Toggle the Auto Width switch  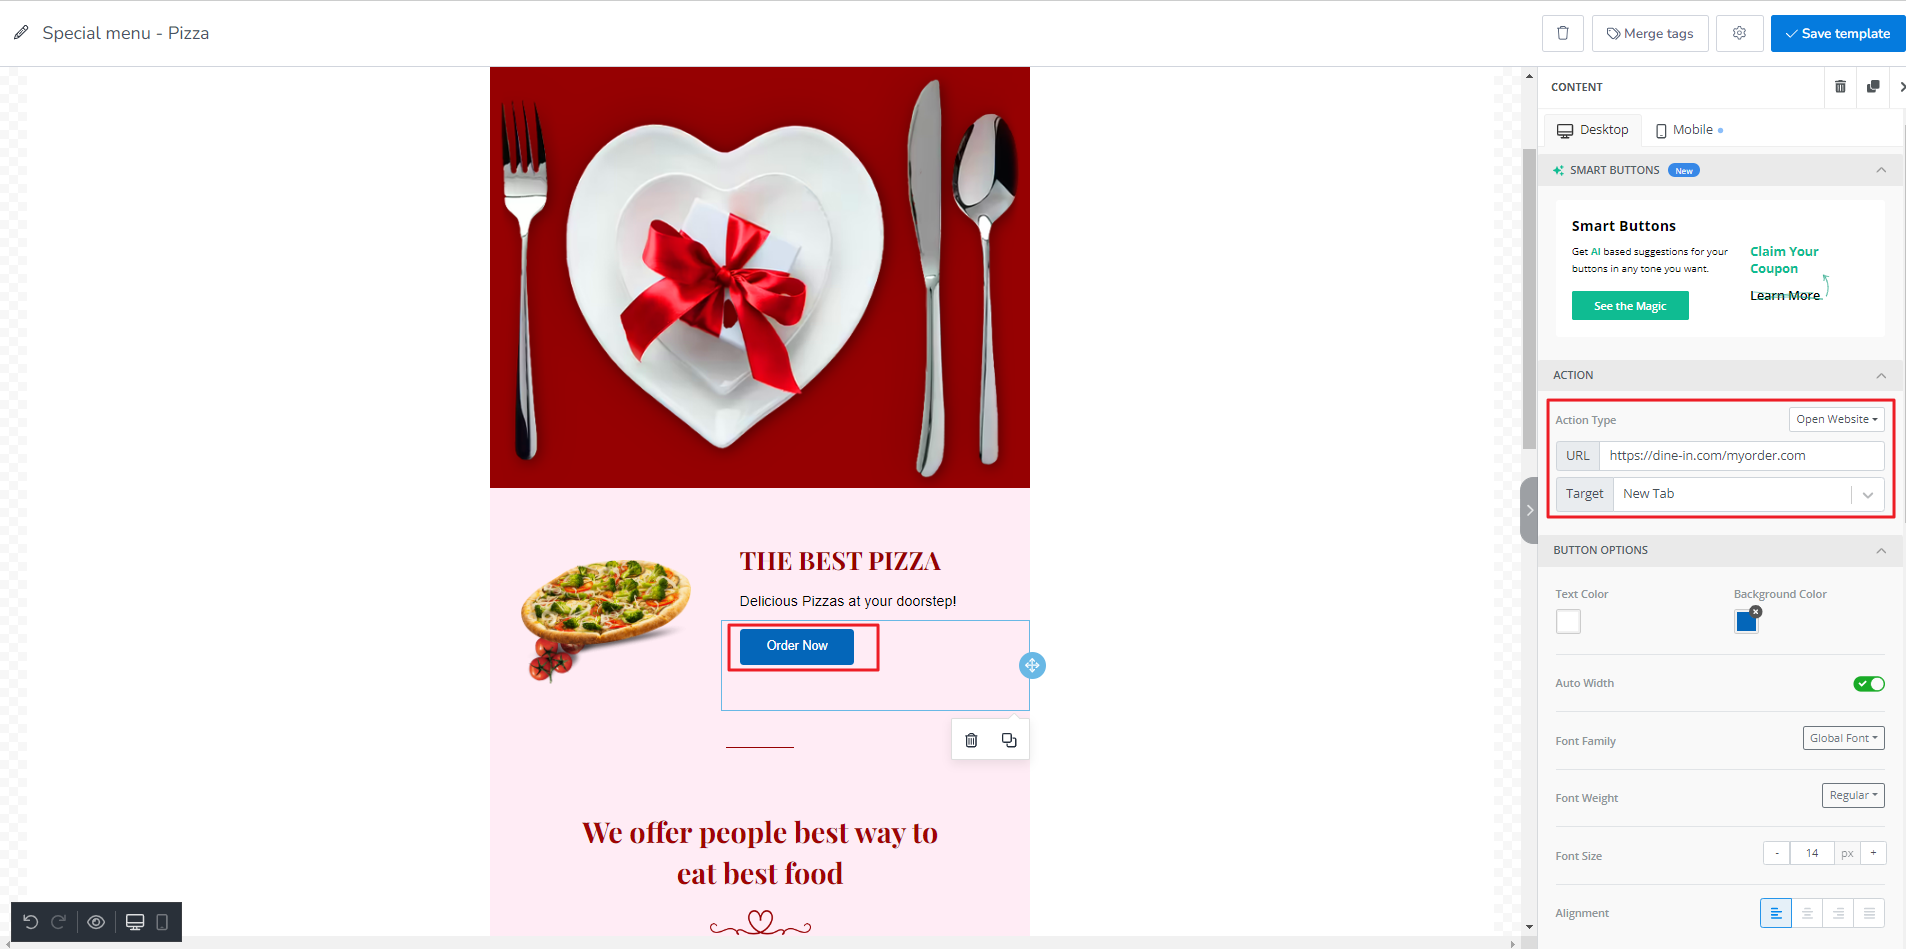click(1869, 684)
